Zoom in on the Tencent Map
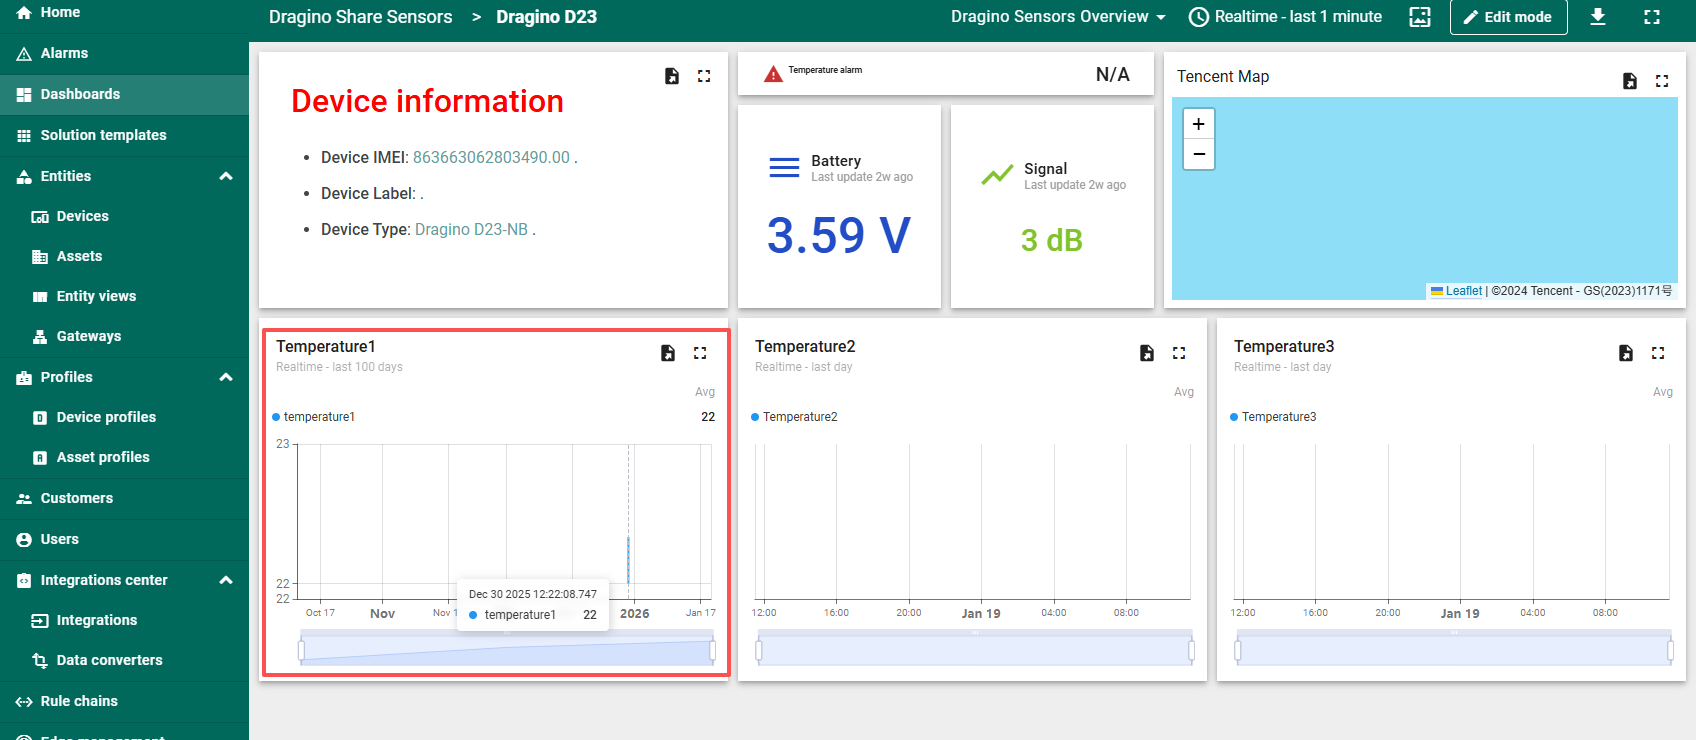The height and width of the screenshot is (740, 1696). 1198,124
